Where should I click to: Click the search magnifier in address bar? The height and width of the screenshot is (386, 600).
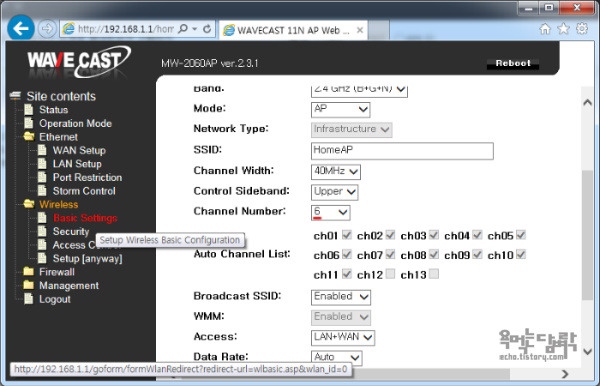(183, 29)
